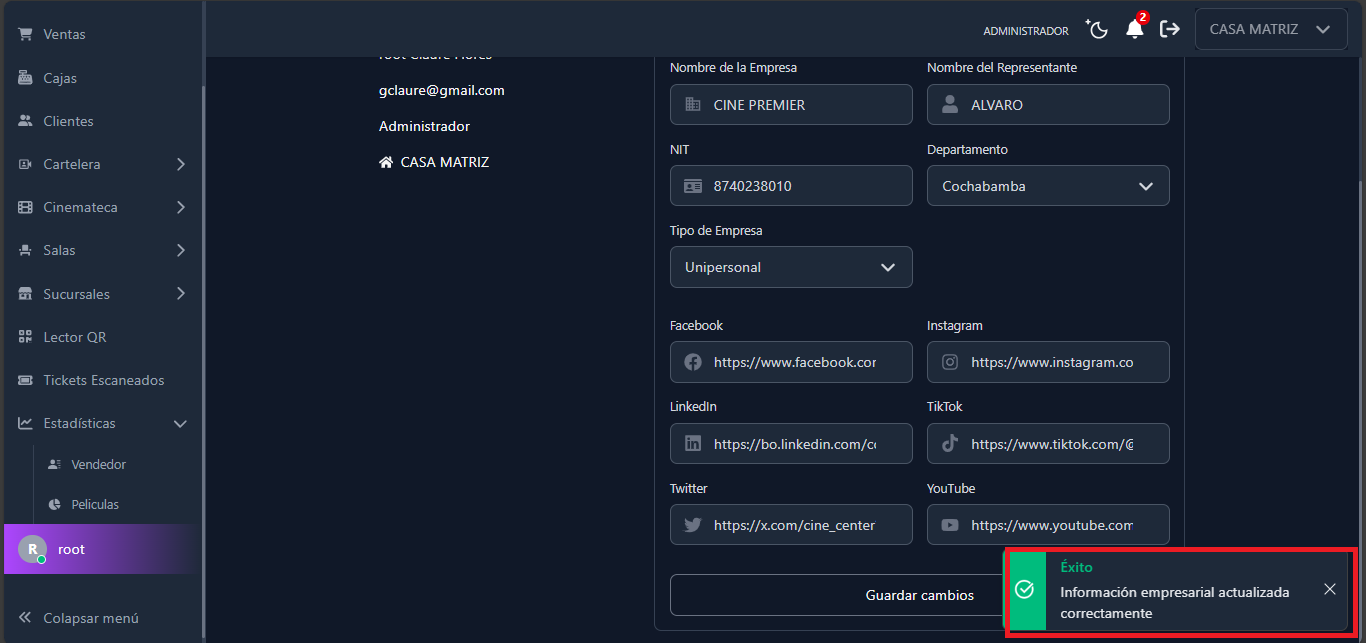
Task: Click the logout arrow icon
Action: pos(1170,30)
